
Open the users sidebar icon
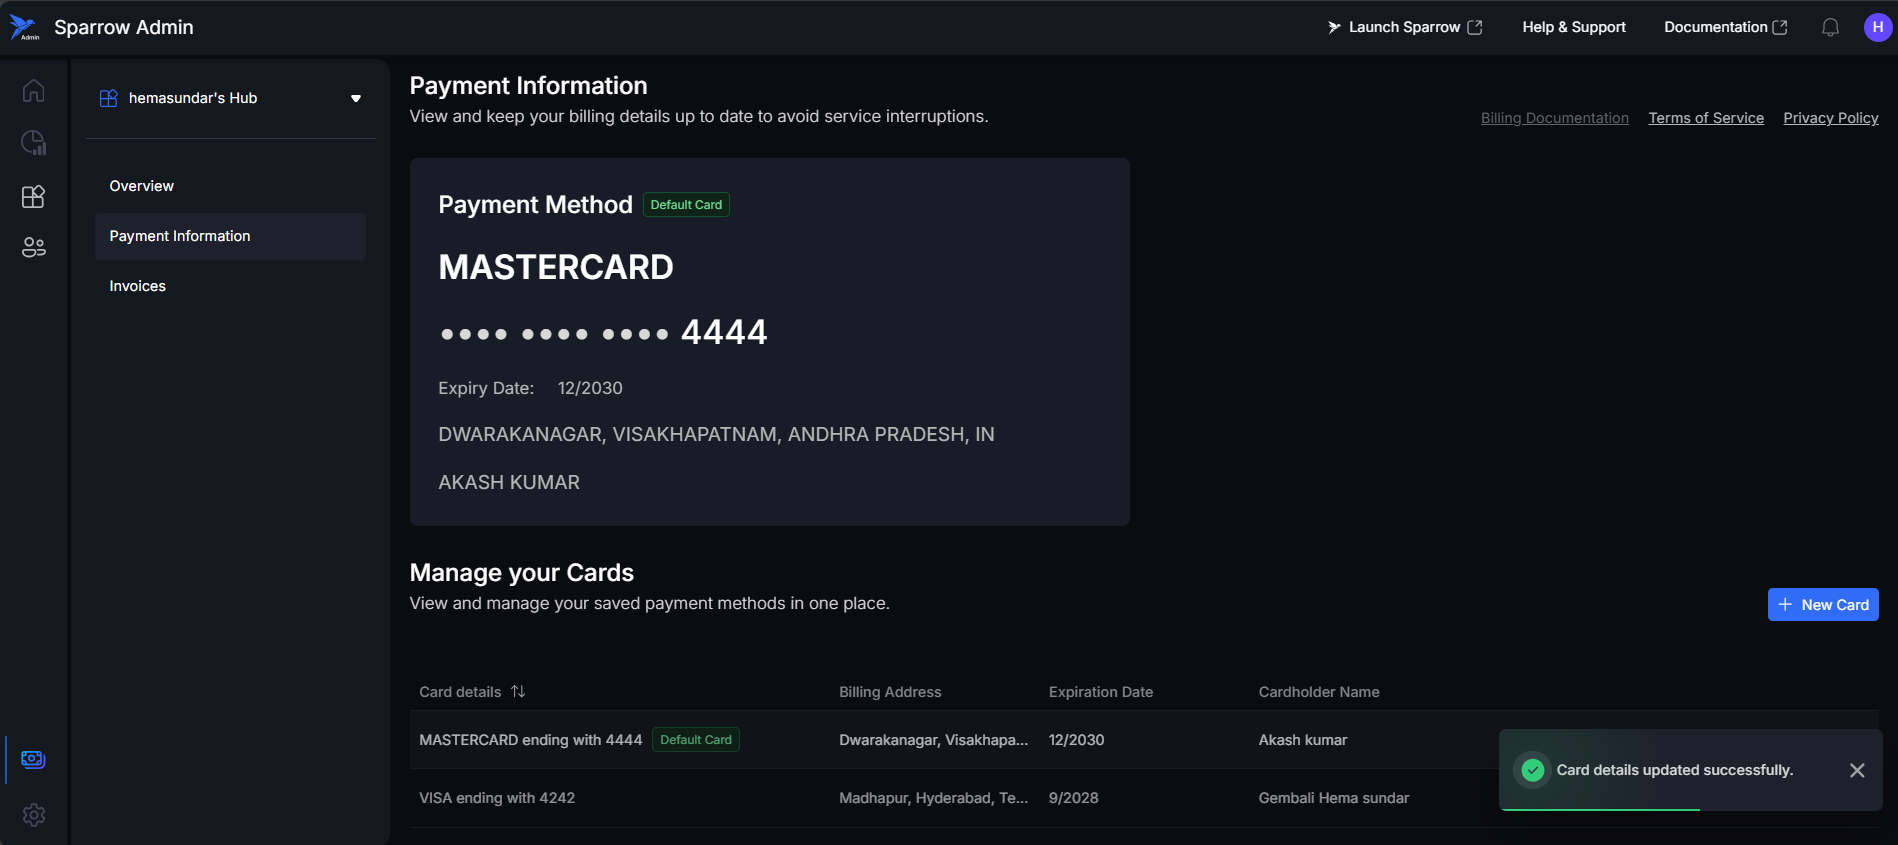click(33, 247)
